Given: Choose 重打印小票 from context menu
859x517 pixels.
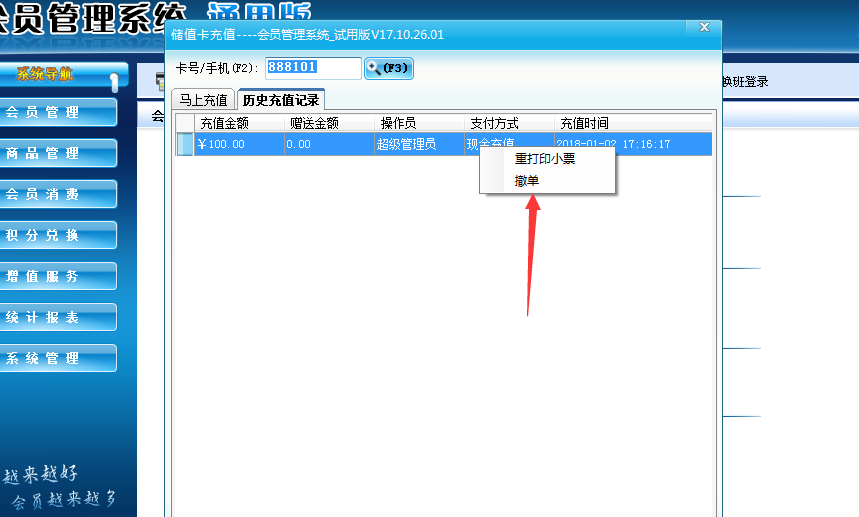Looking at the screenshot, I should (x=545, y=159).
